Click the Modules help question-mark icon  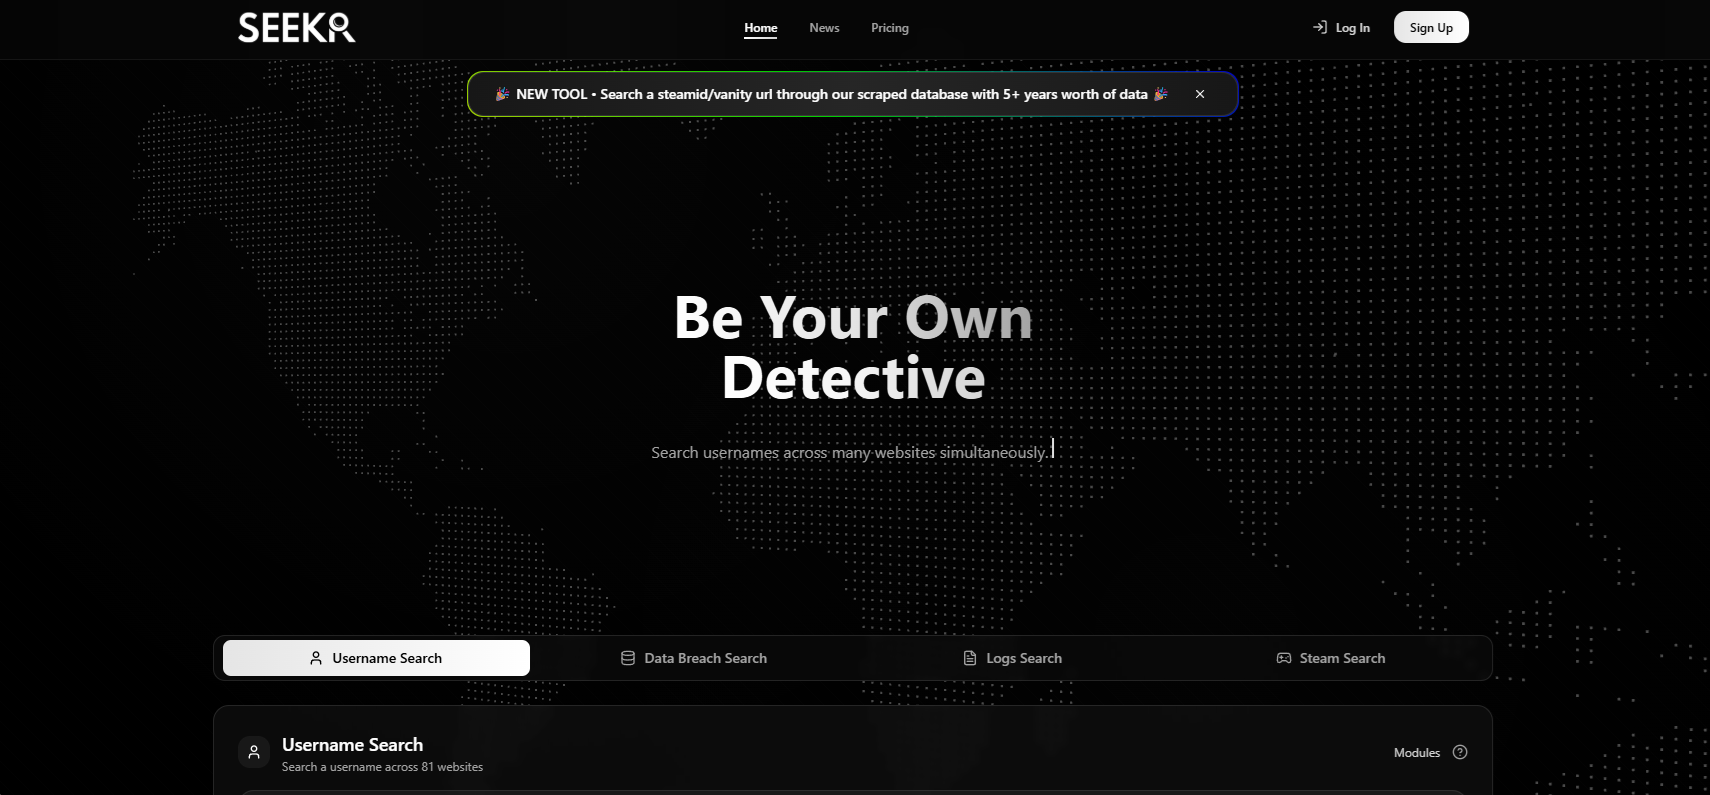1460,752
